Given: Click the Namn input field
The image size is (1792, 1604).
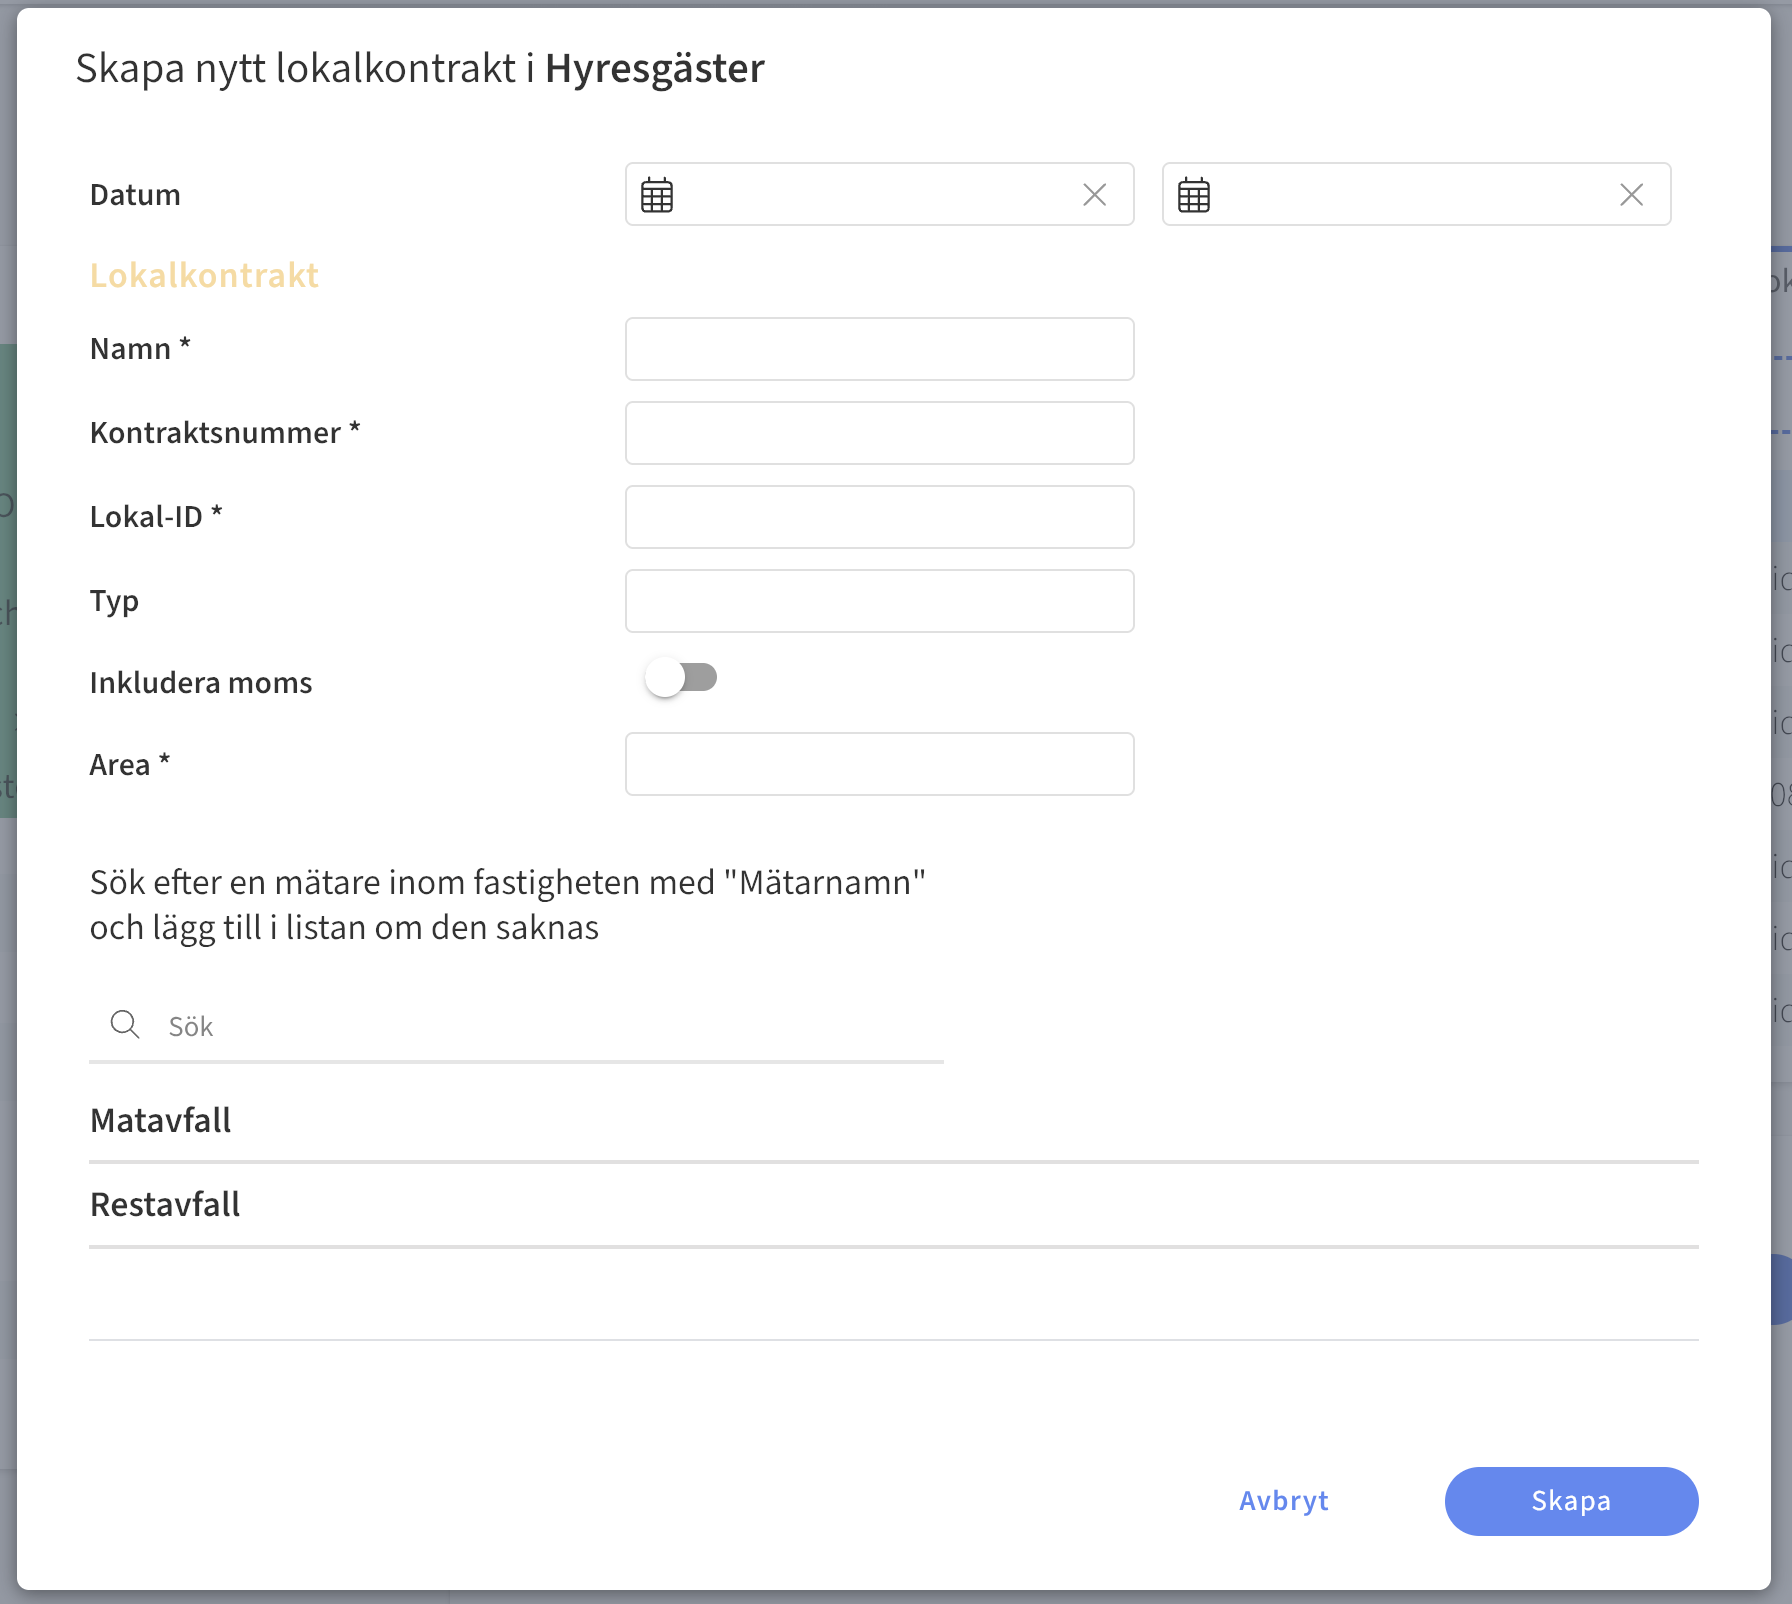Looking at the screenshot, I should [880, 349].
